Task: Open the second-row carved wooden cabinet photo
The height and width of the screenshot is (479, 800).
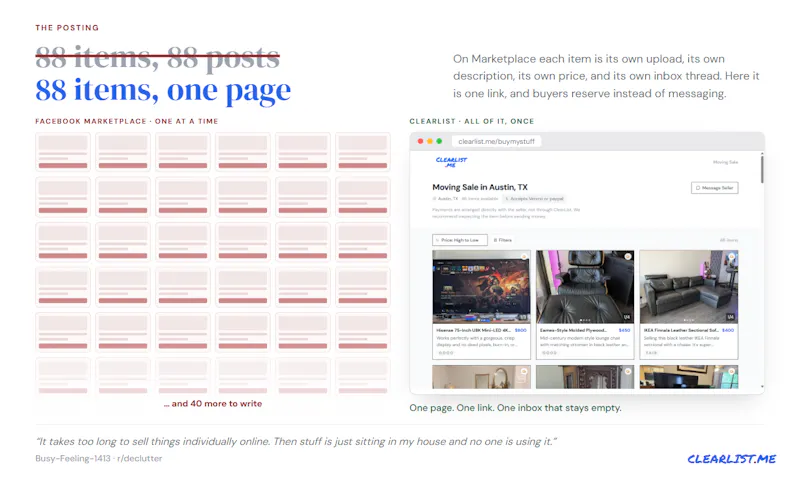Action: [585, 377]
